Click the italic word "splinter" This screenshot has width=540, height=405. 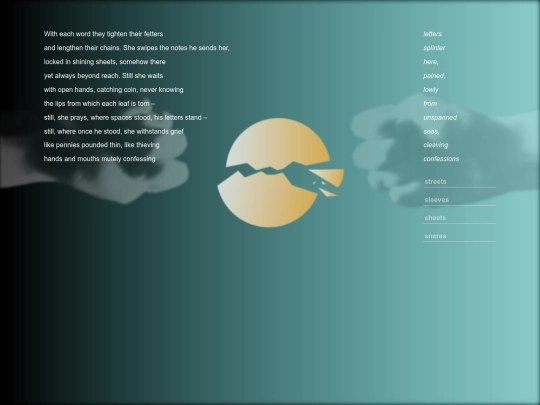pyautogui.click(x=434, y=48)
